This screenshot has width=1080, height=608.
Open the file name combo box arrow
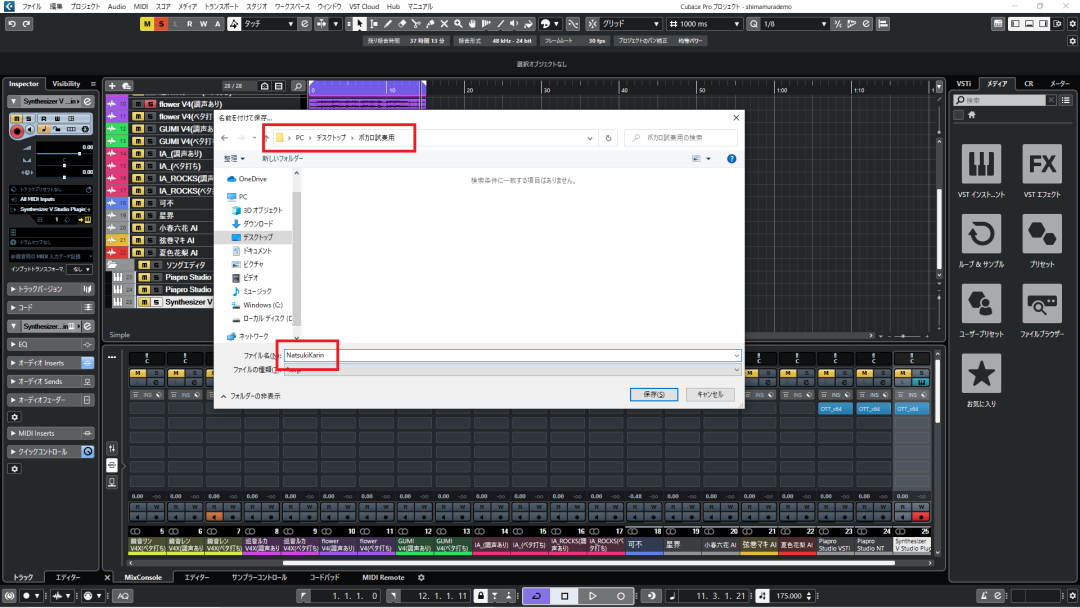pyautogui.click(x=736, y=355)
